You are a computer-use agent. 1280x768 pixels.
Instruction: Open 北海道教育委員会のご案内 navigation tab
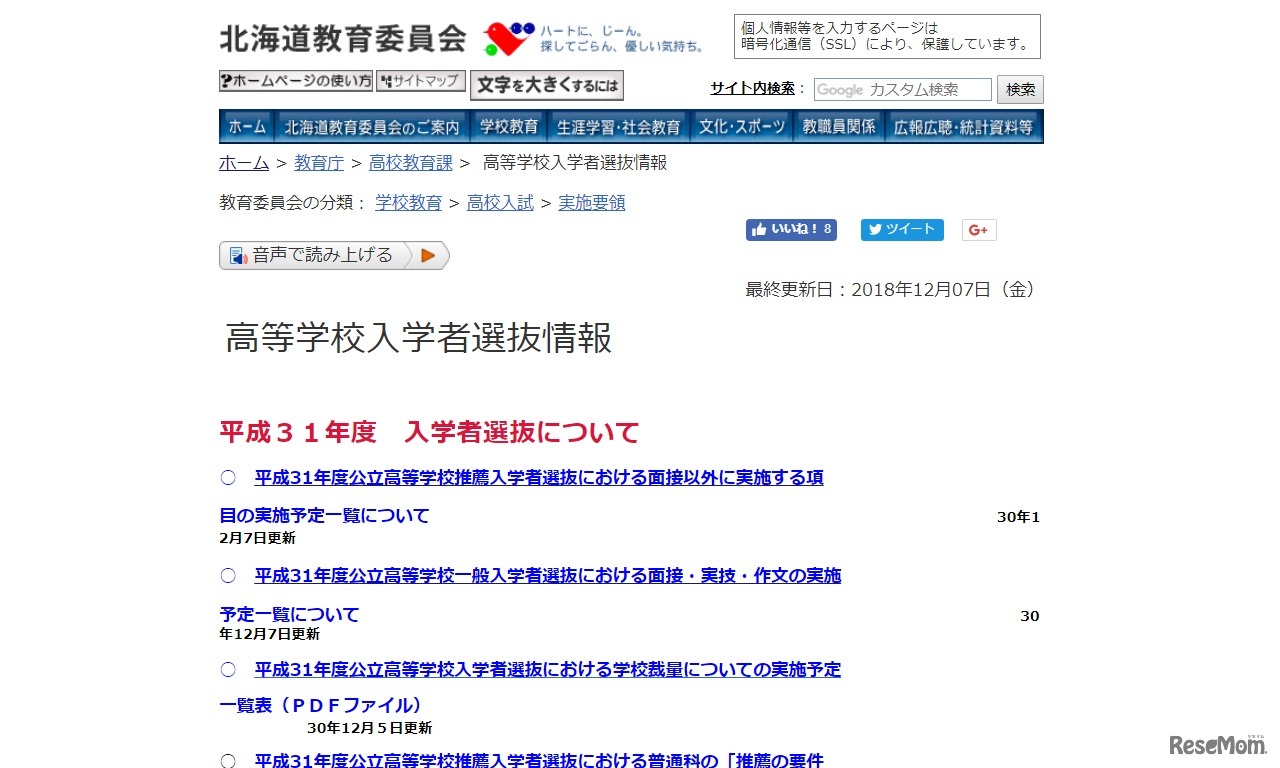coord(372,127)
